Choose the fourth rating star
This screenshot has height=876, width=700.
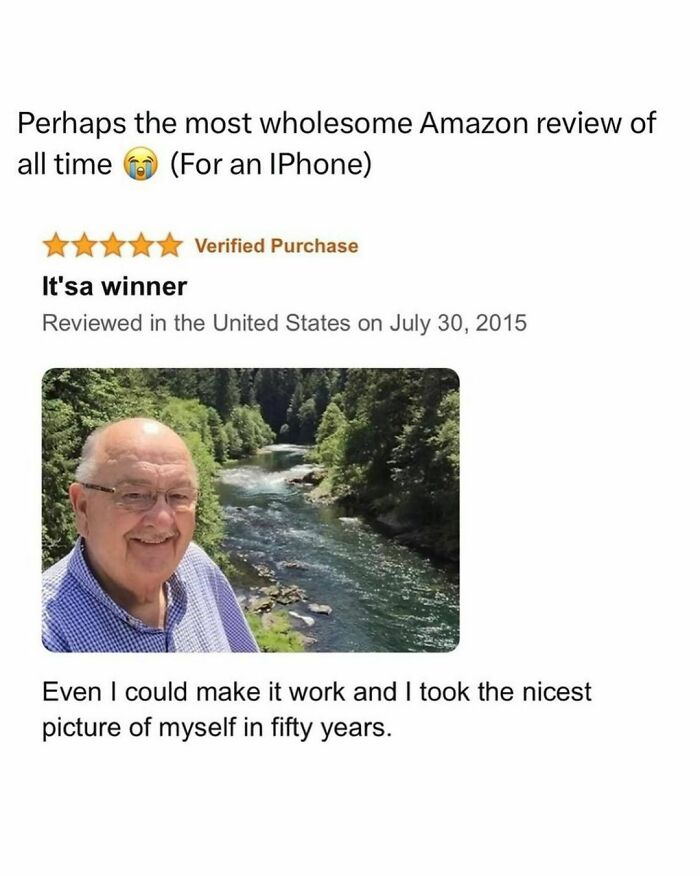click(141, 246)
